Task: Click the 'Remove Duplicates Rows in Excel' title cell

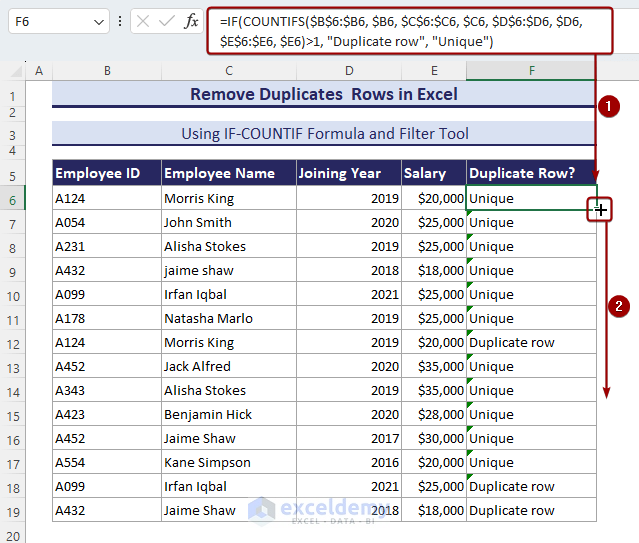Action: coord(324,94)
